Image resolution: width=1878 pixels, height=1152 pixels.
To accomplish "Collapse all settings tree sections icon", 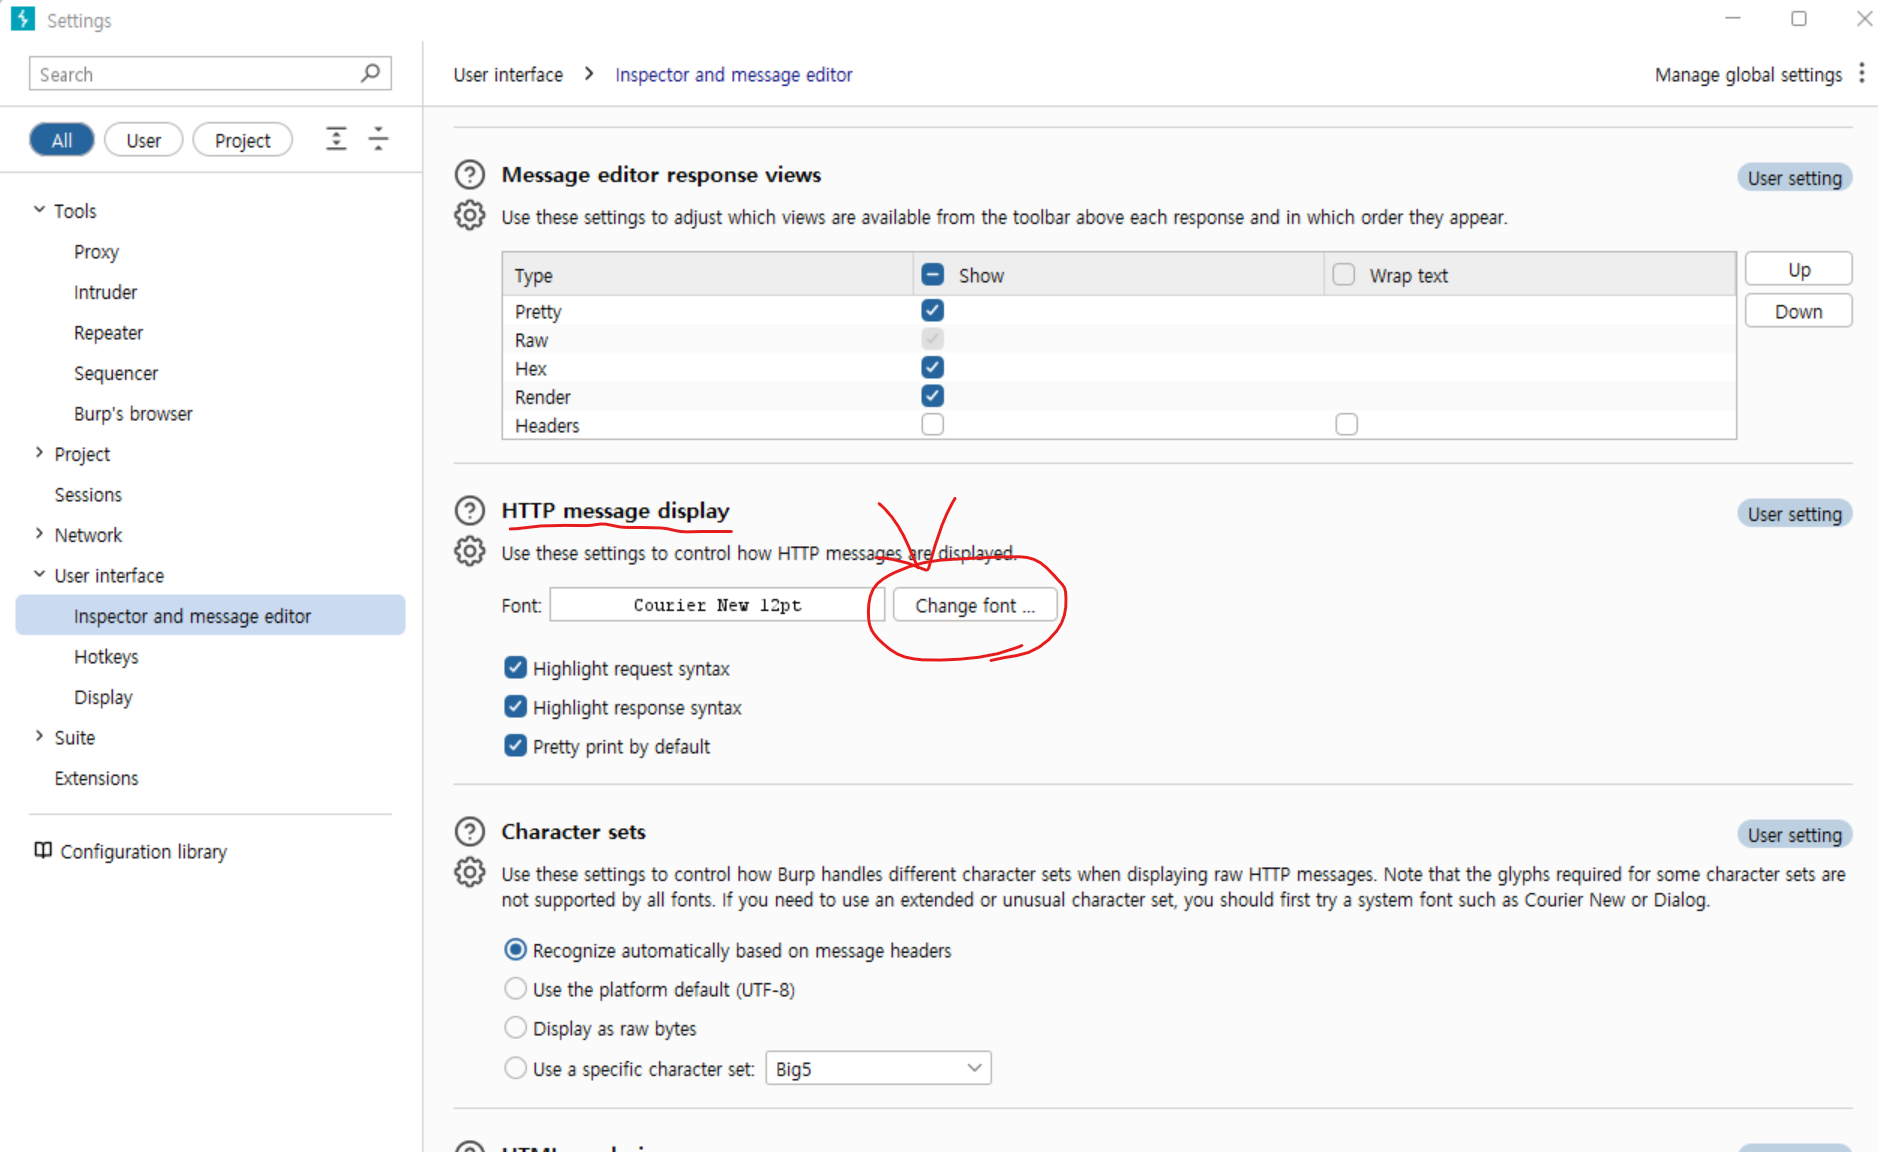I will tap(378, 139).
